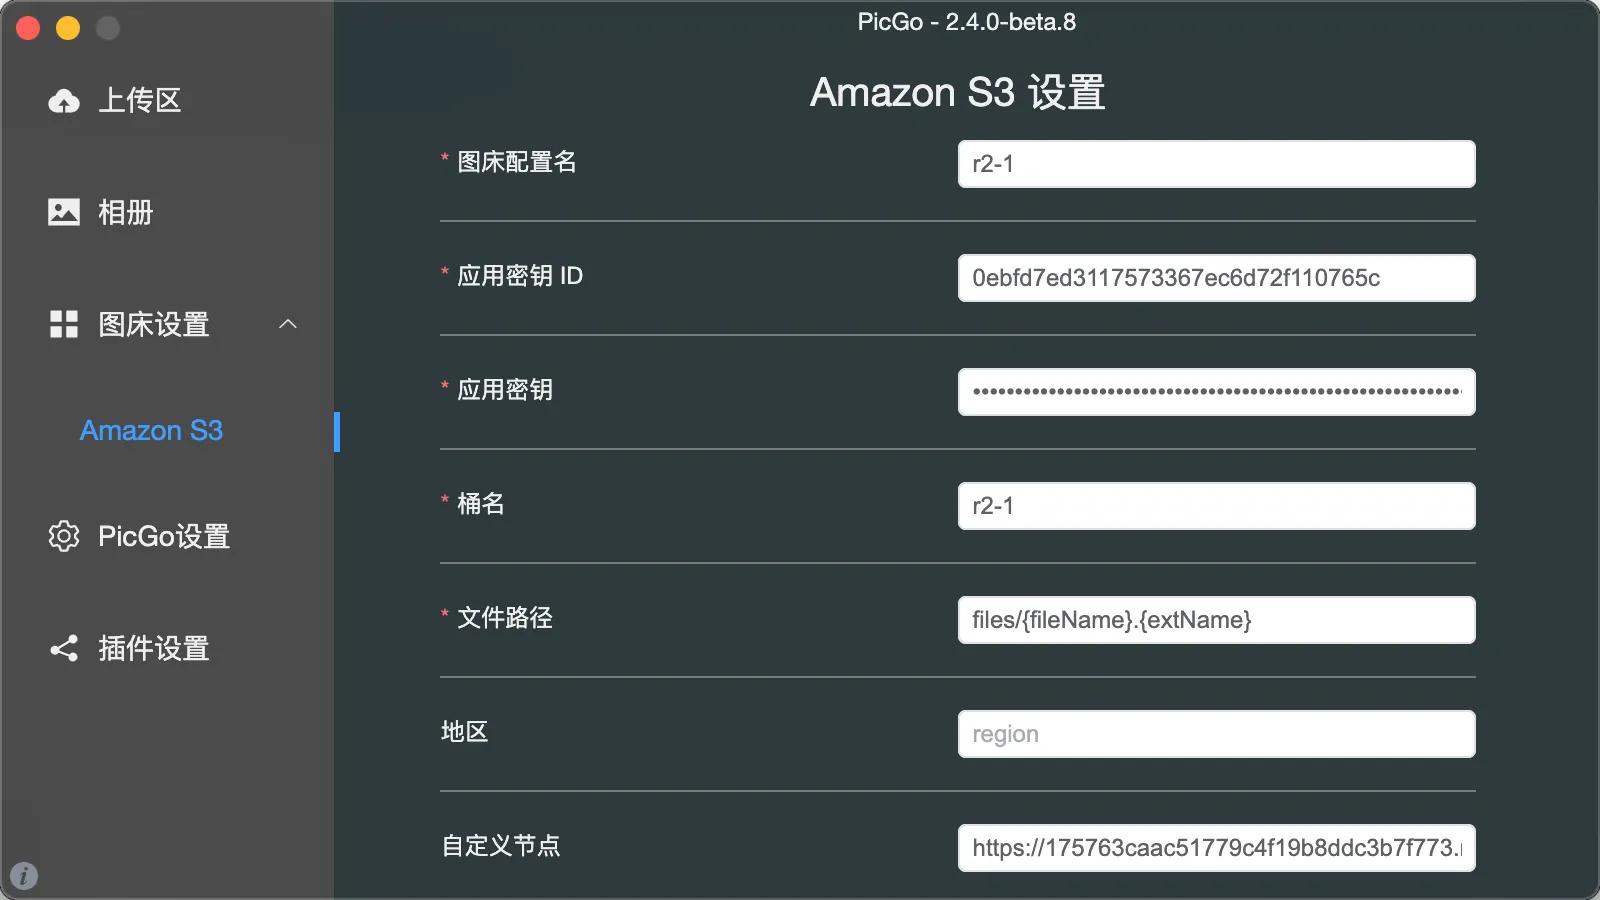Minimize the window with the yellow button

point(68,28)
